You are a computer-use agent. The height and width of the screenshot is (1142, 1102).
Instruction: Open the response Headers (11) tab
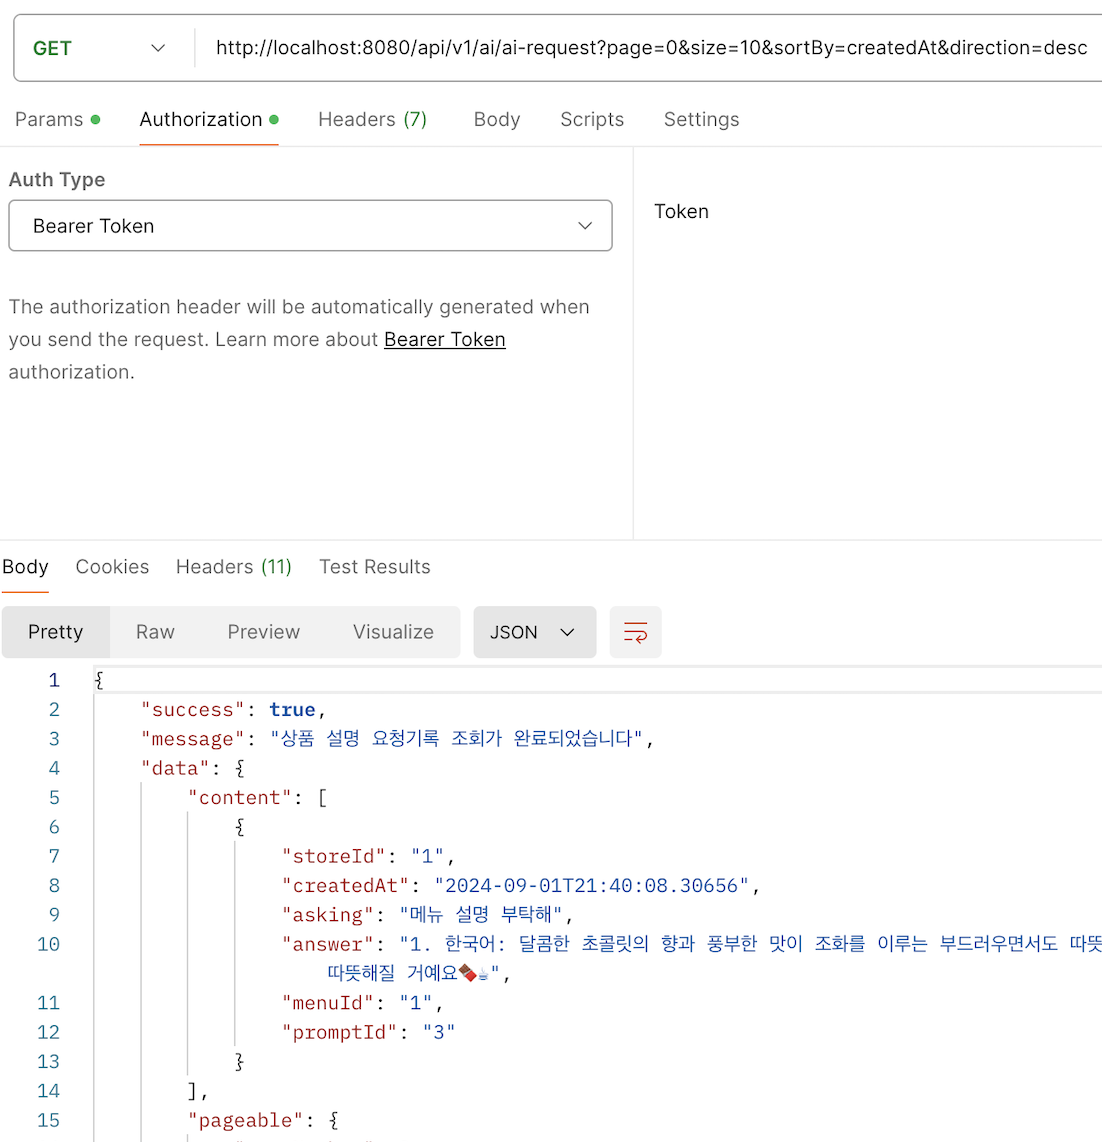click(234, 567)
